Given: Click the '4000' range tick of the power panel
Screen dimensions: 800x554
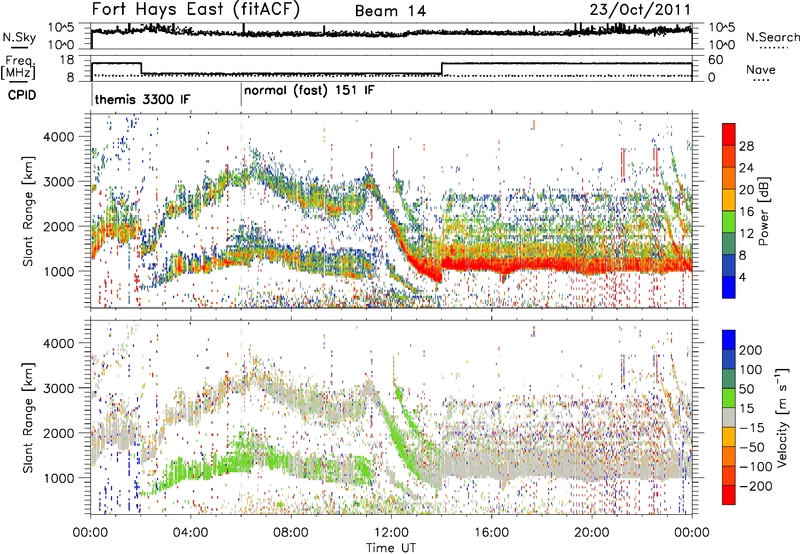Looking at the screenshot, I should tap(59, 137).
